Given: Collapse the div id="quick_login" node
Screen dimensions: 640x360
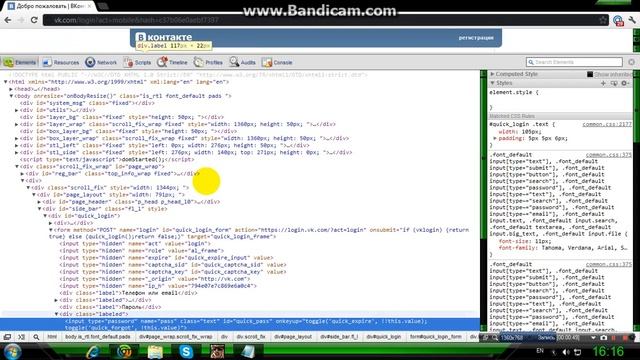Looking at the screenshot, I should (45, 216).
